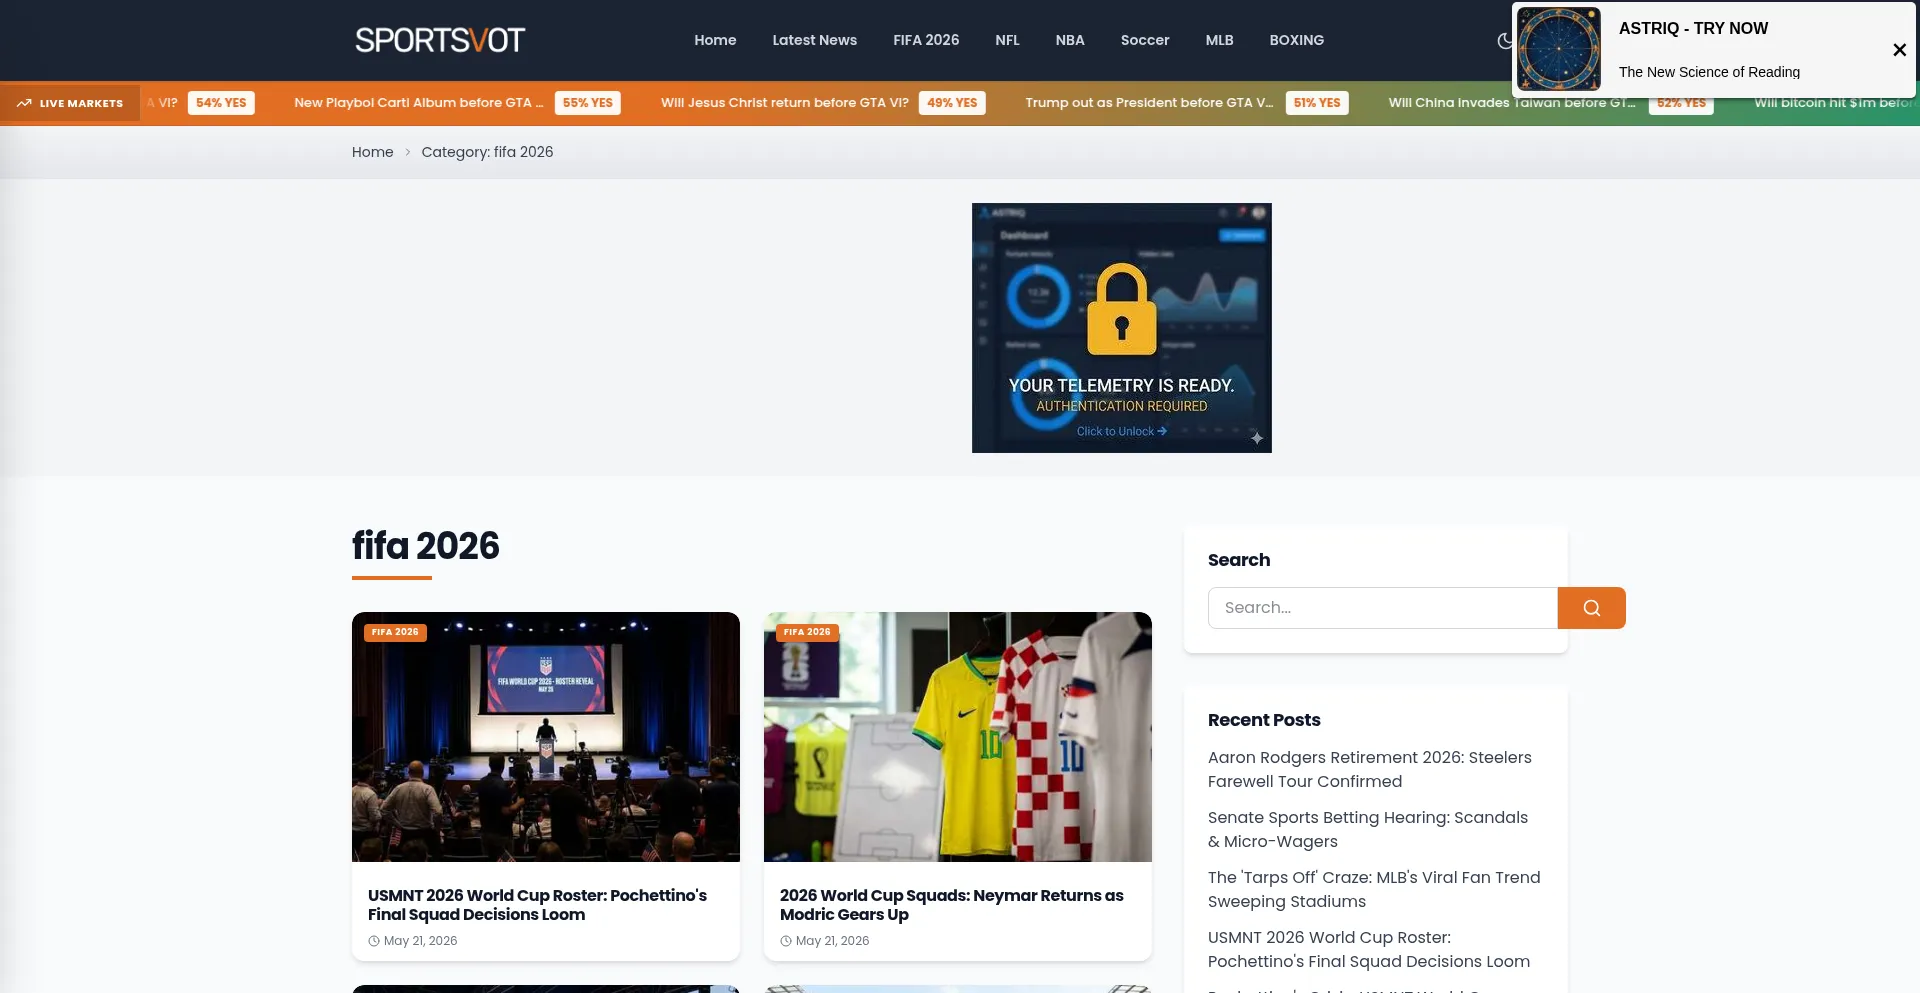Click the search magnifier button
Image resolution: width=1920 pixels, height=993 pixels.
pyautogui.click(x=1591, y=608)
